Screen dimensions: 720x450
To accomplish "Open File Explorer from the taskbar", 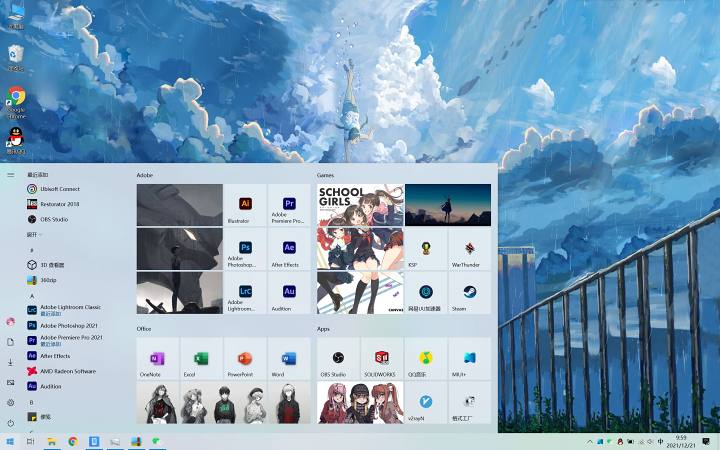I will pyautogui.click(x=52, y=442).
